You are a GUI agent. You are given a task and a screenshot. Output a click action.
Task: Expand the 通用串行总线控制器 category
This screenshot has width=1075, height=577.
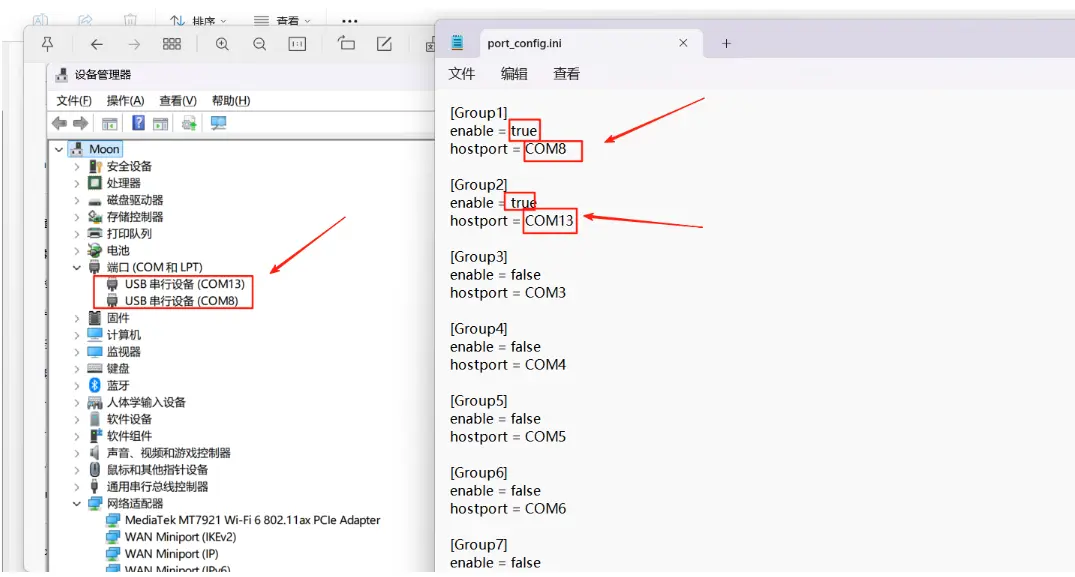77,487
